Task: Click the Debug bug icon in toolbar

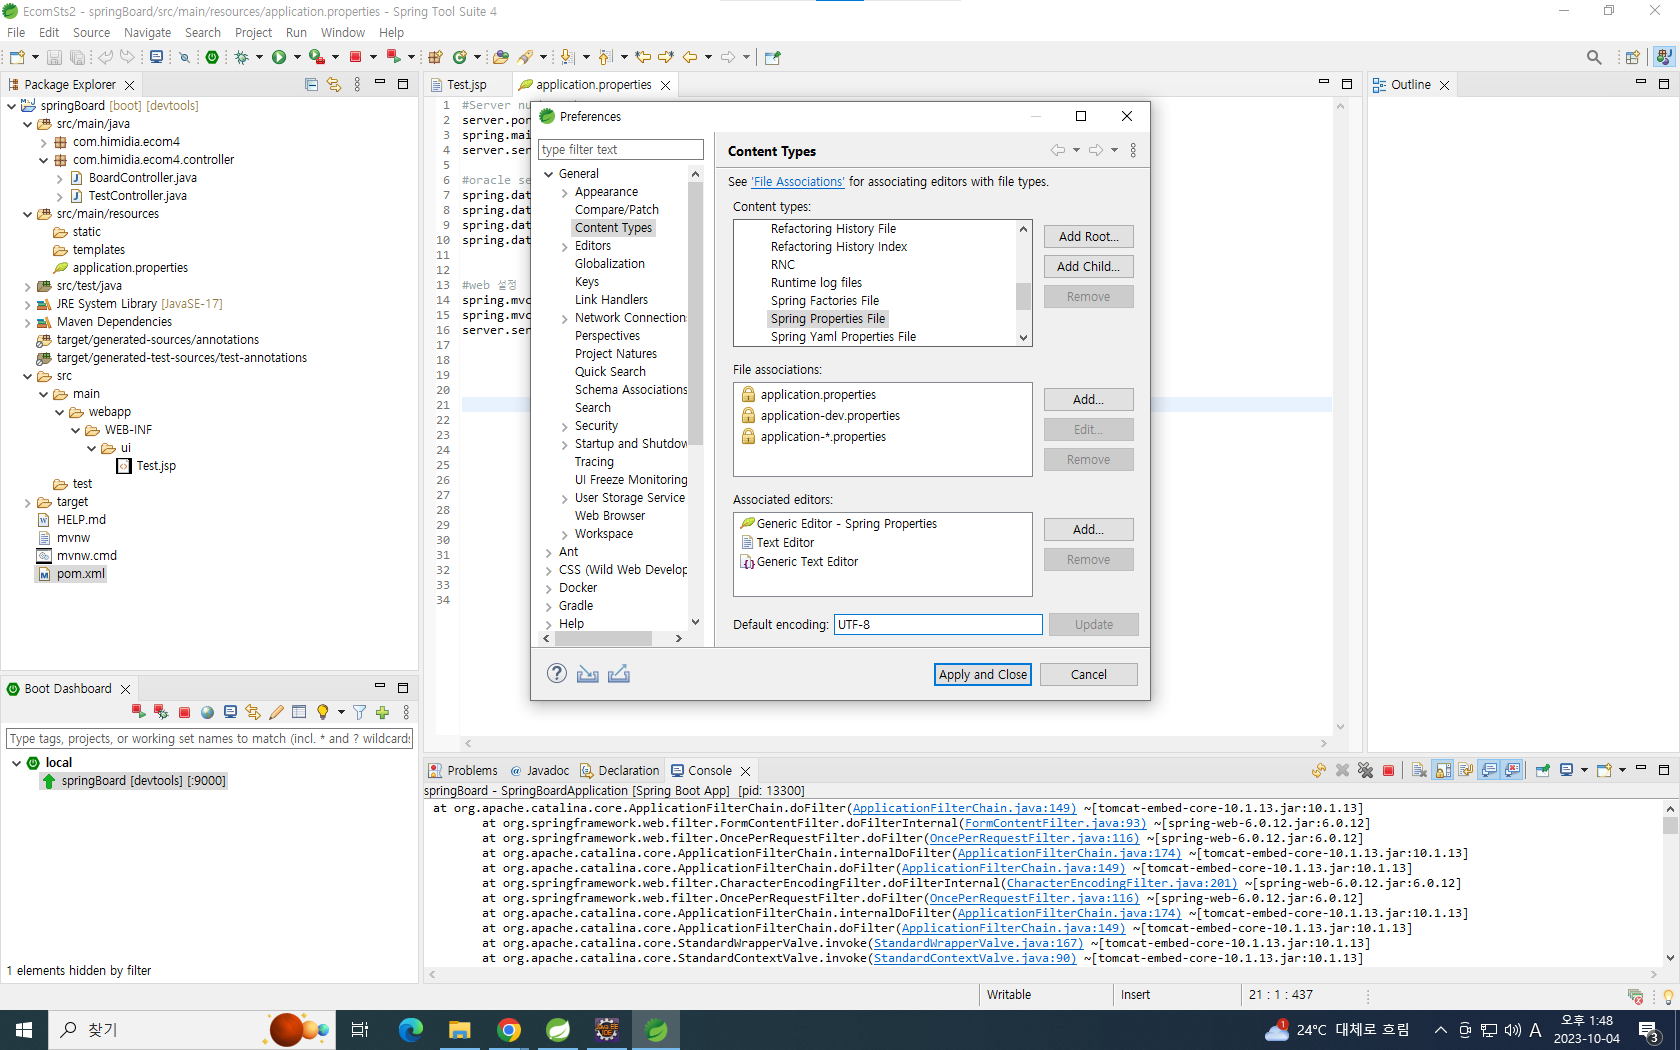Action: [241, 58]
